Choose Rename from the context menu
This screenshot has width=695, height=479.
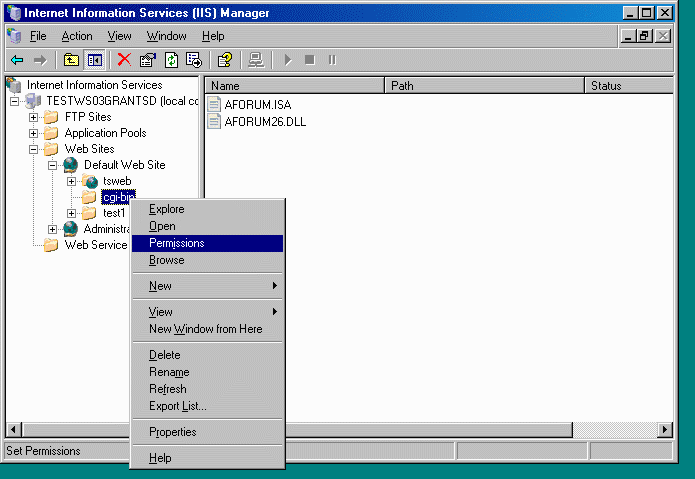pyautogui.click(x=207, y=372)
